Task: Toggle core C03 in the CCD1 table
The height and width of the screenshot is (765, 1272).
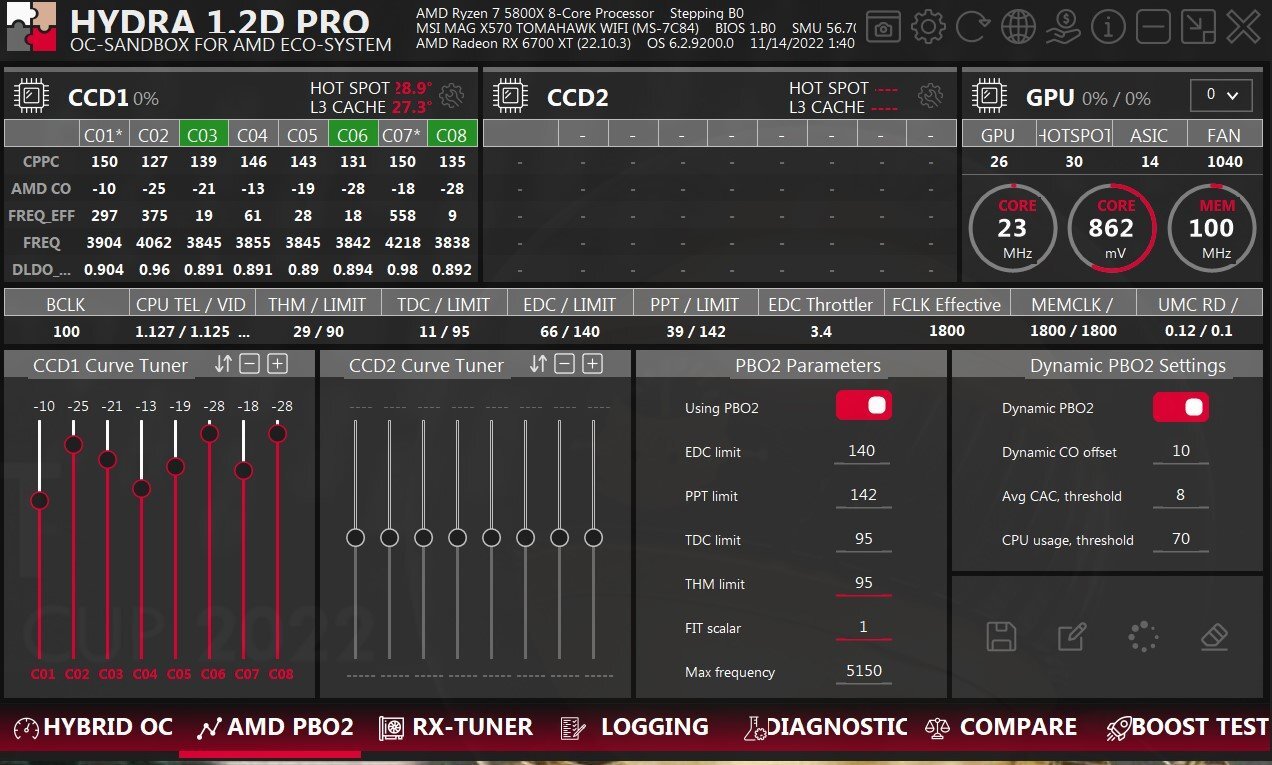Action: 203,134
